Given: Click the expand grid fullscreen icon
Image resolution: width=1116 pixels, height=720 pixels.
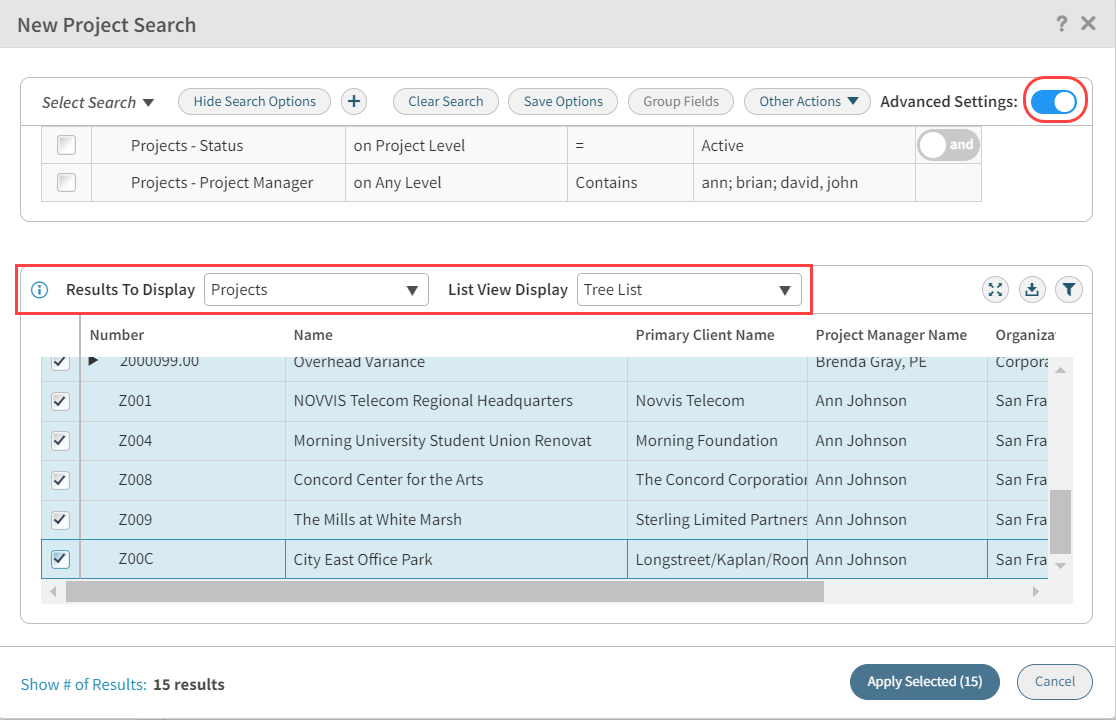Looking at the screenshot, I should (995, 290).
